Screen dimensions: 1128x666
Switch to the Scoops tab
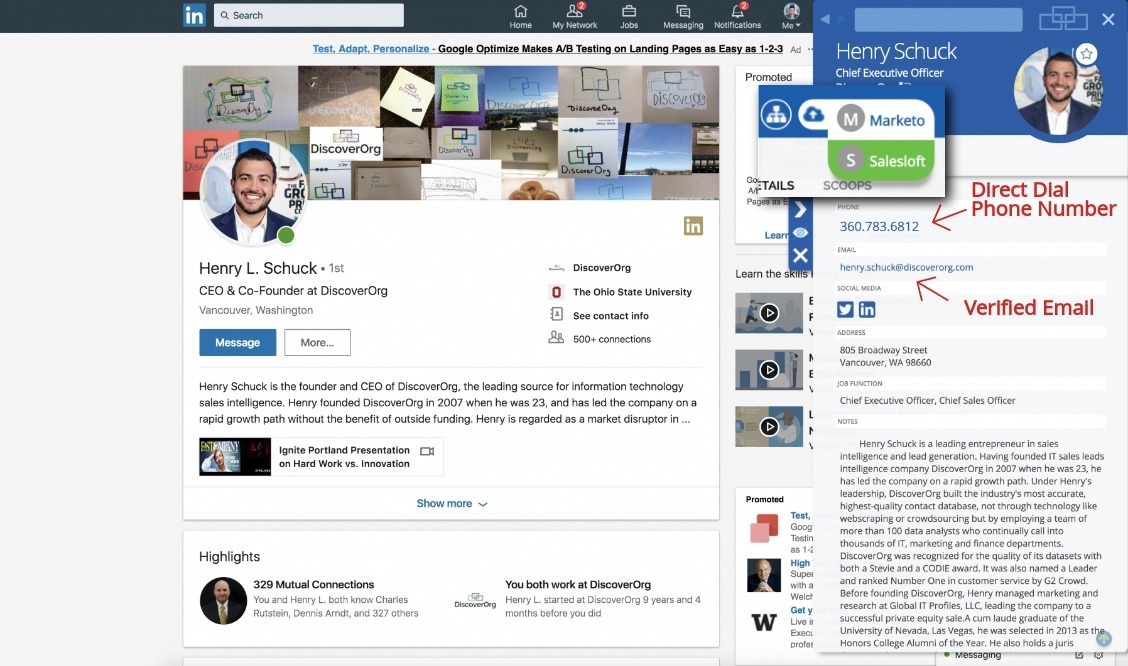[x=846, y=185]
